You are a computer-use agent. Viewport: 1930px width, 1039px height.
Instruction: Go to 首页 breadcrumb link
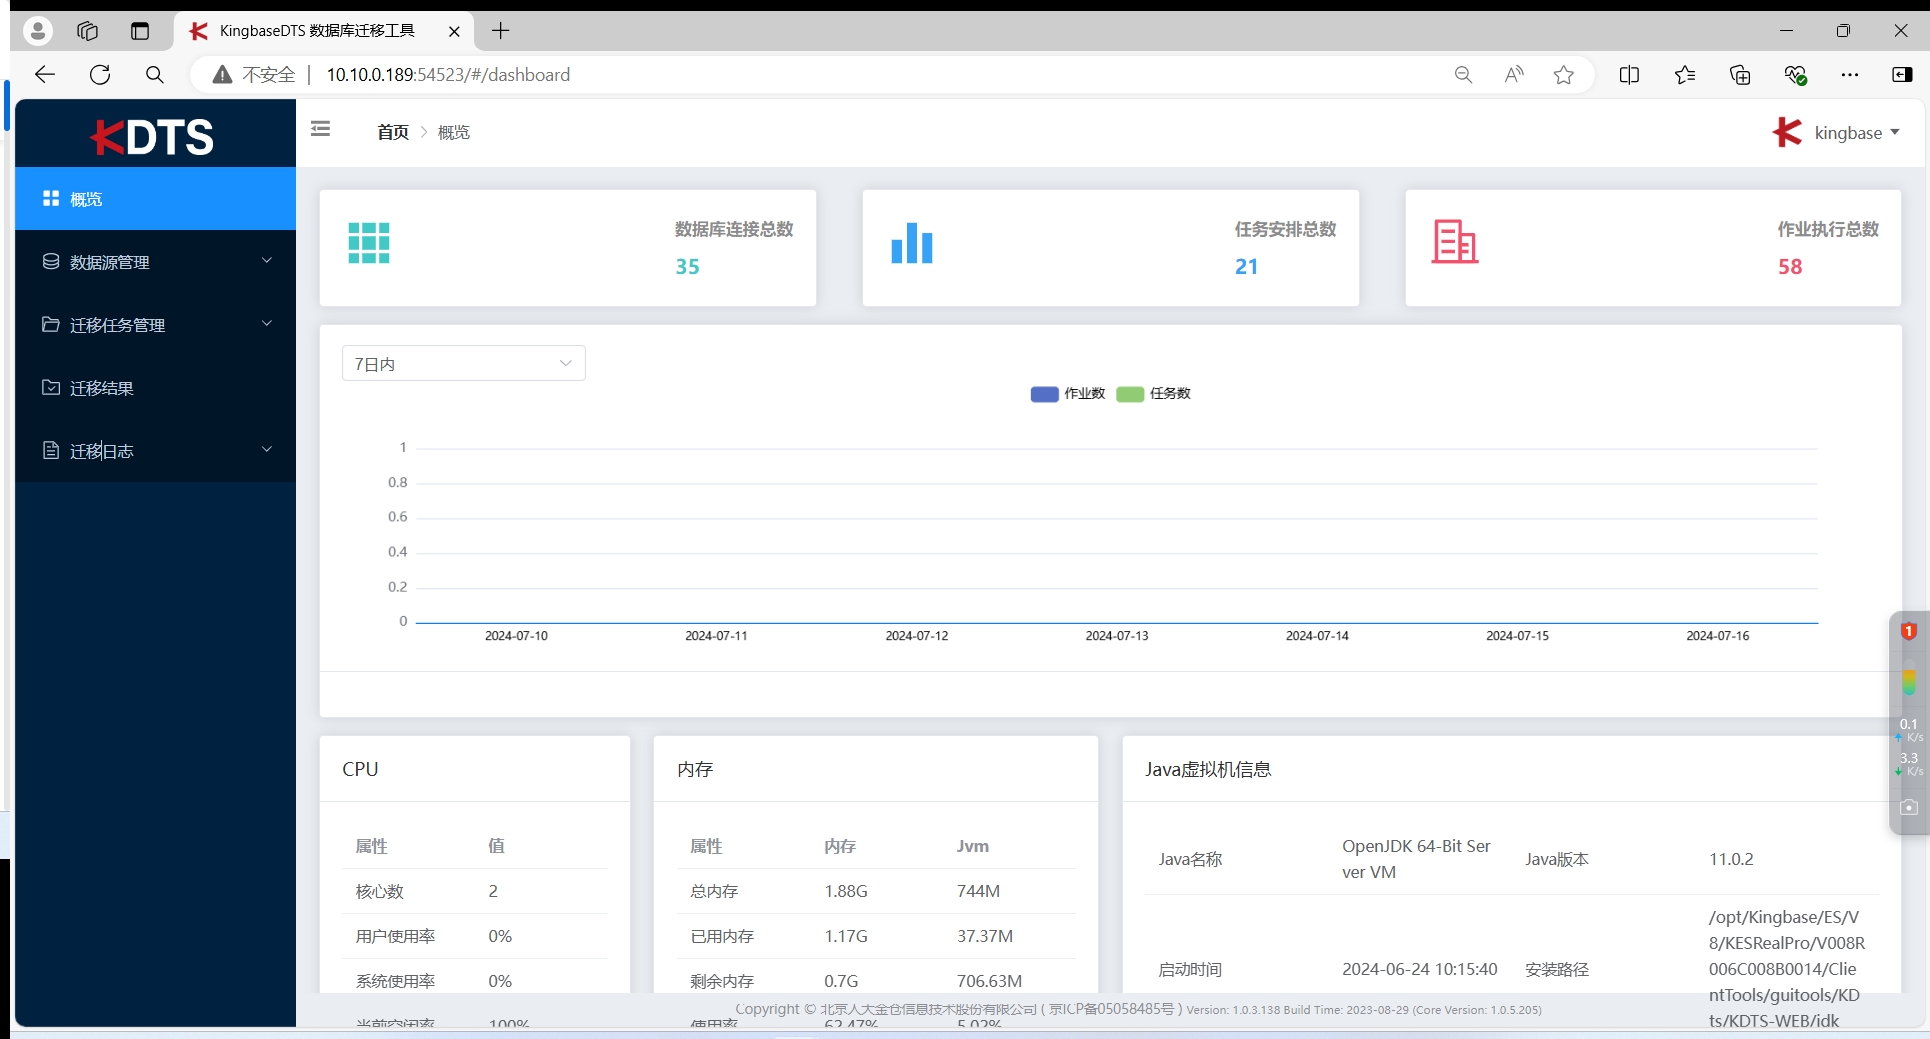tap(392, 132)
